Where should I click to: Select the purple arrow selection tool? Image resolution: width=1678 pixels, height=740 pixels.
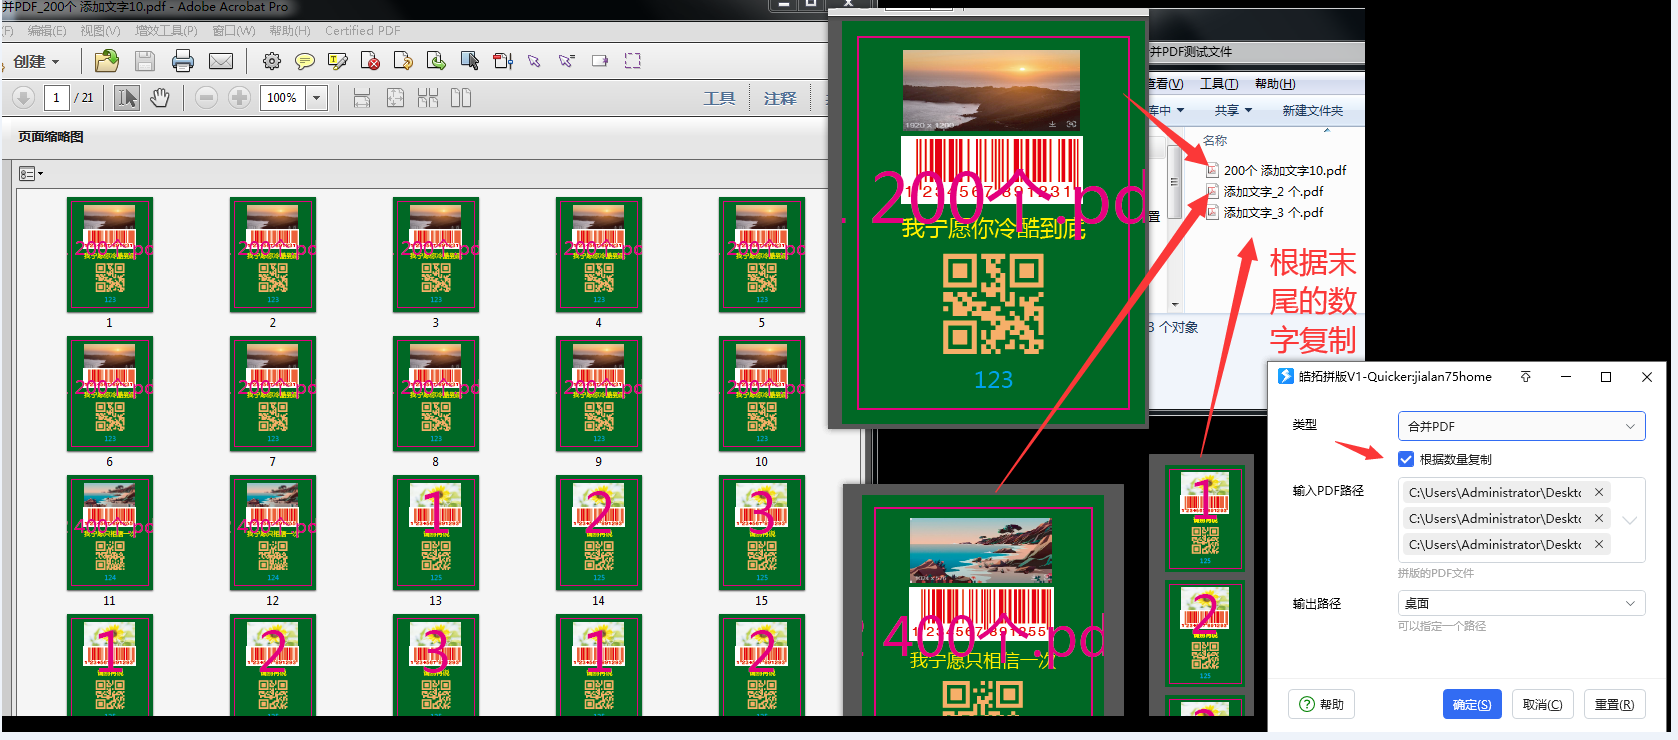point(534,61)
